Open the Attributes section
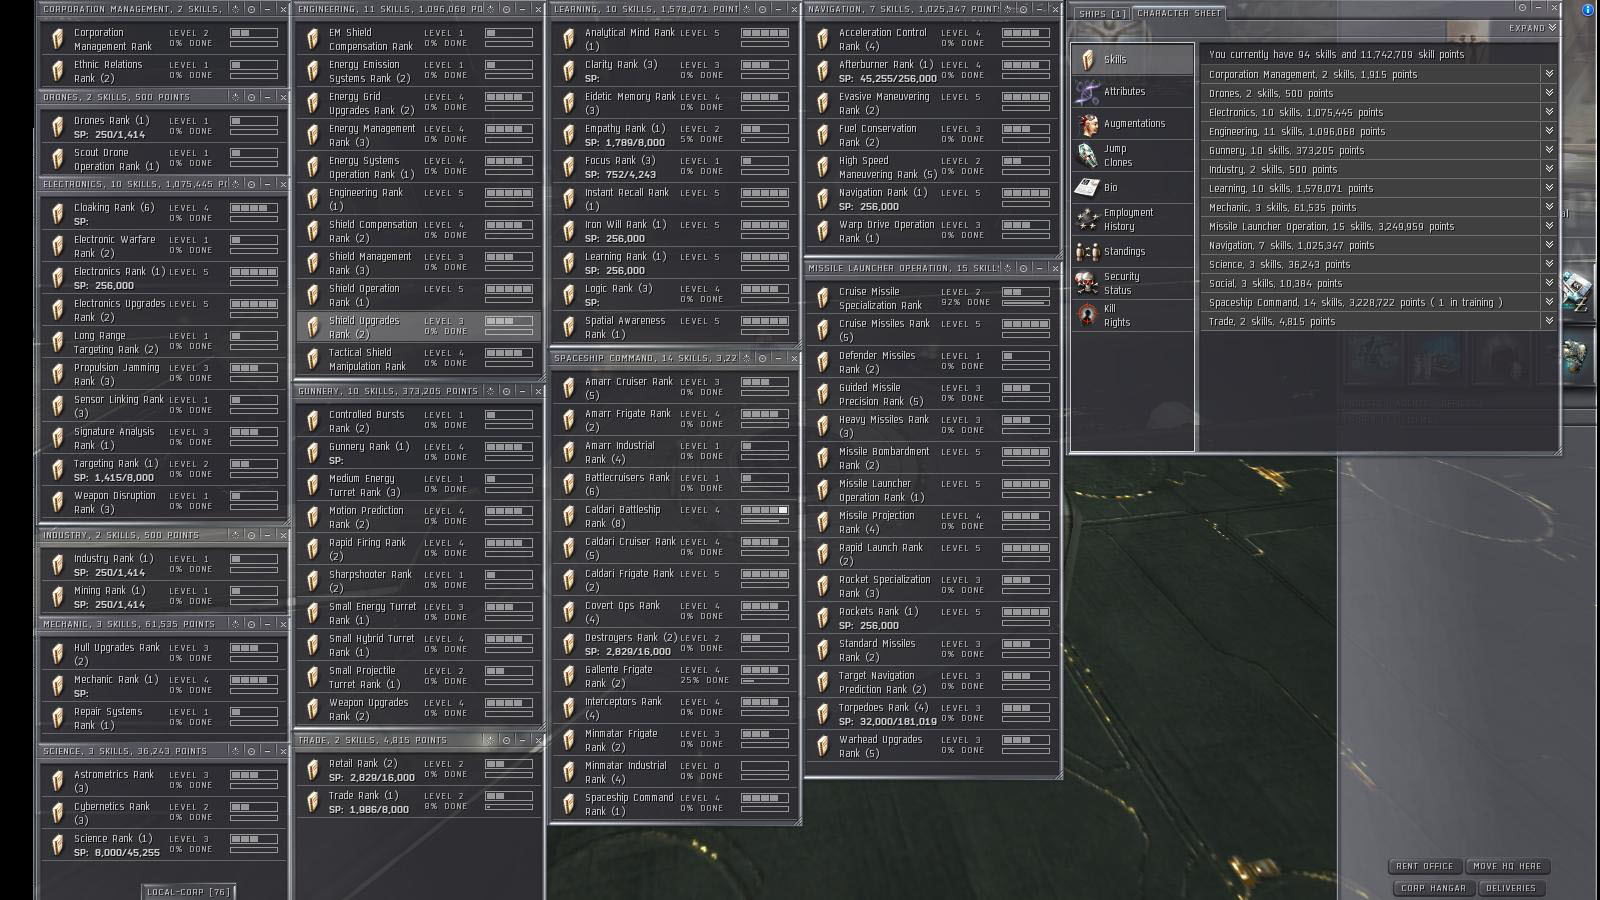Image resolution: width=1600 pixels, height=900 pixels. click(x=1133, y=92)
